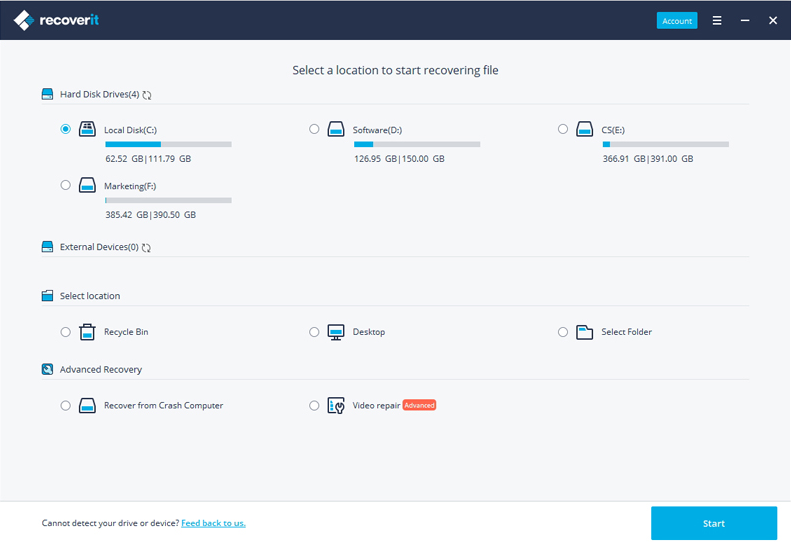Click the Video repair icon

tap(336, 406)
